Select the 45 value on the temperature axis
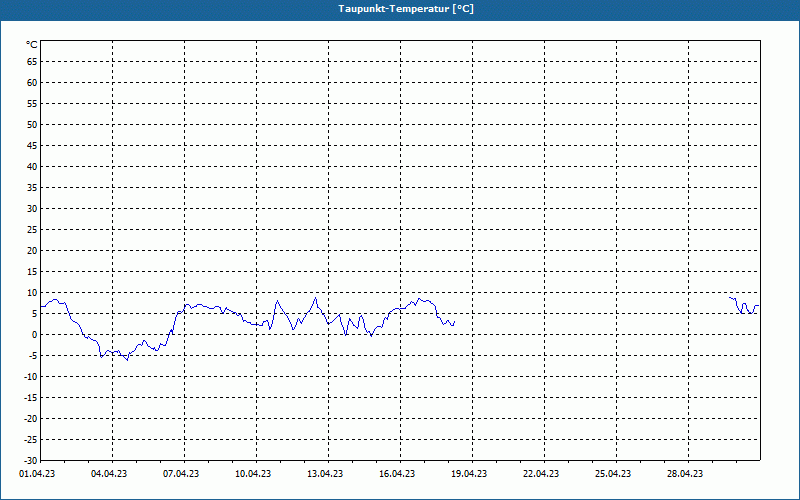Image resolution: width=800 pixels, height=500 pixels. click(32, 145)
